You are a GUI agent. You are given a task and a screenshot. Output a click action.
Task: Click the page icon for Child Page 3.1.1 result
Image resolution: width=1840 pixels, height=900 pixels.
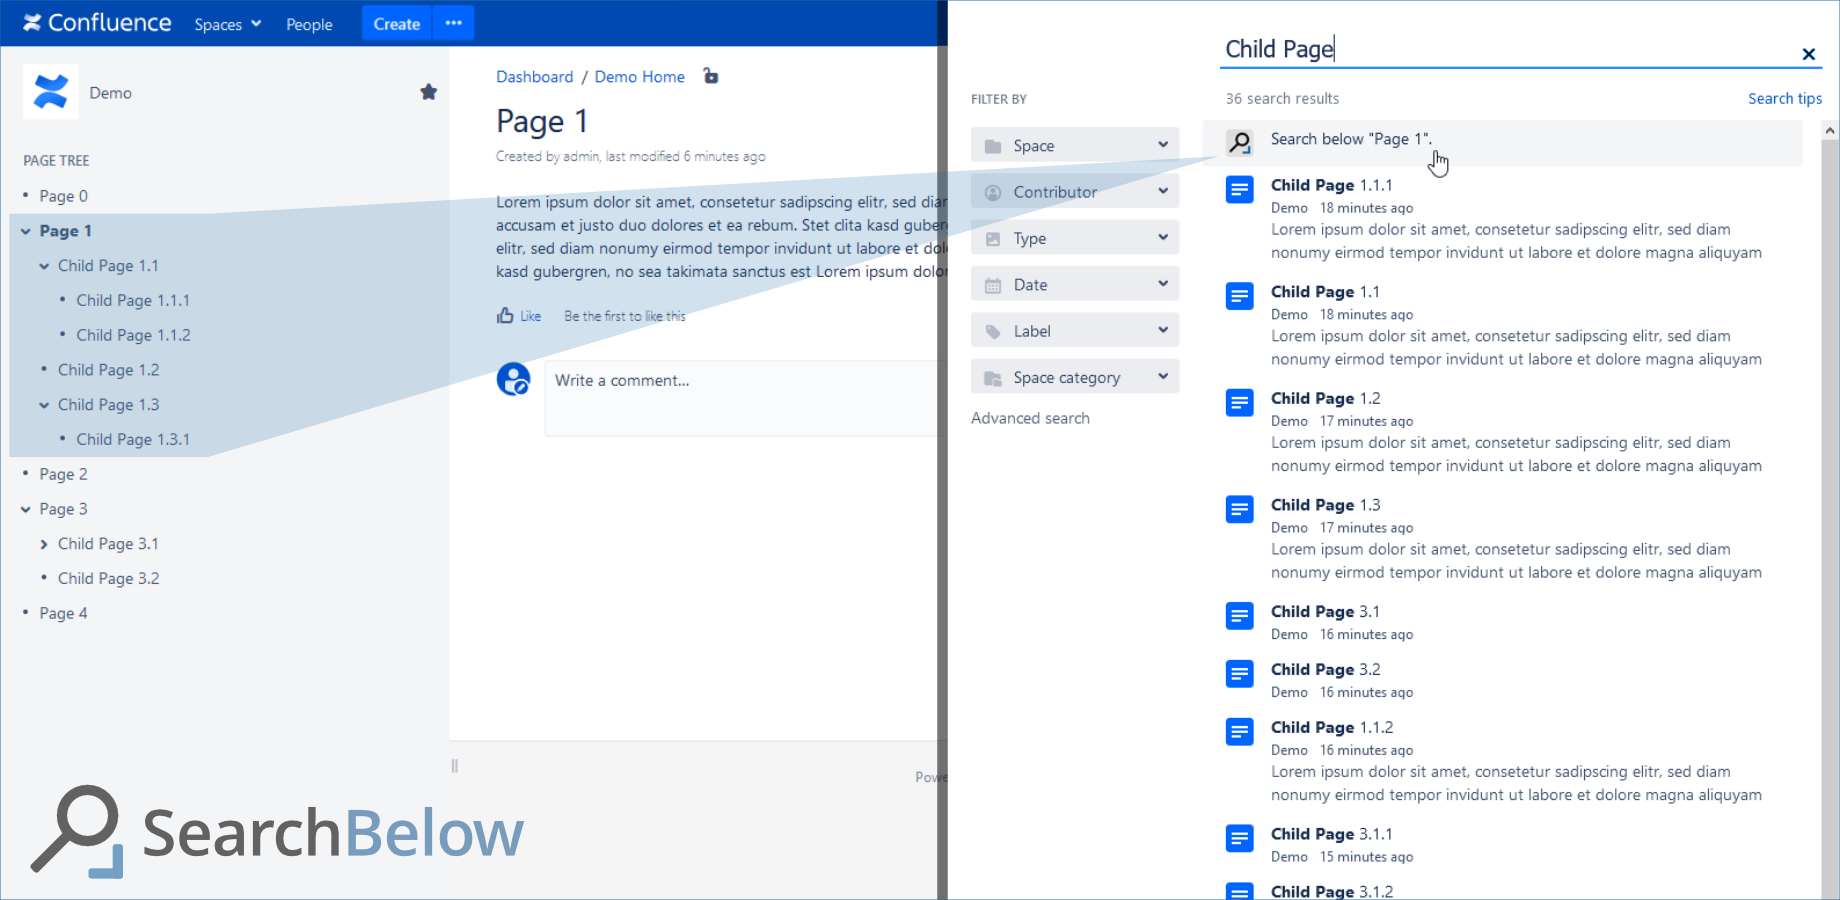coord(1240,838)
